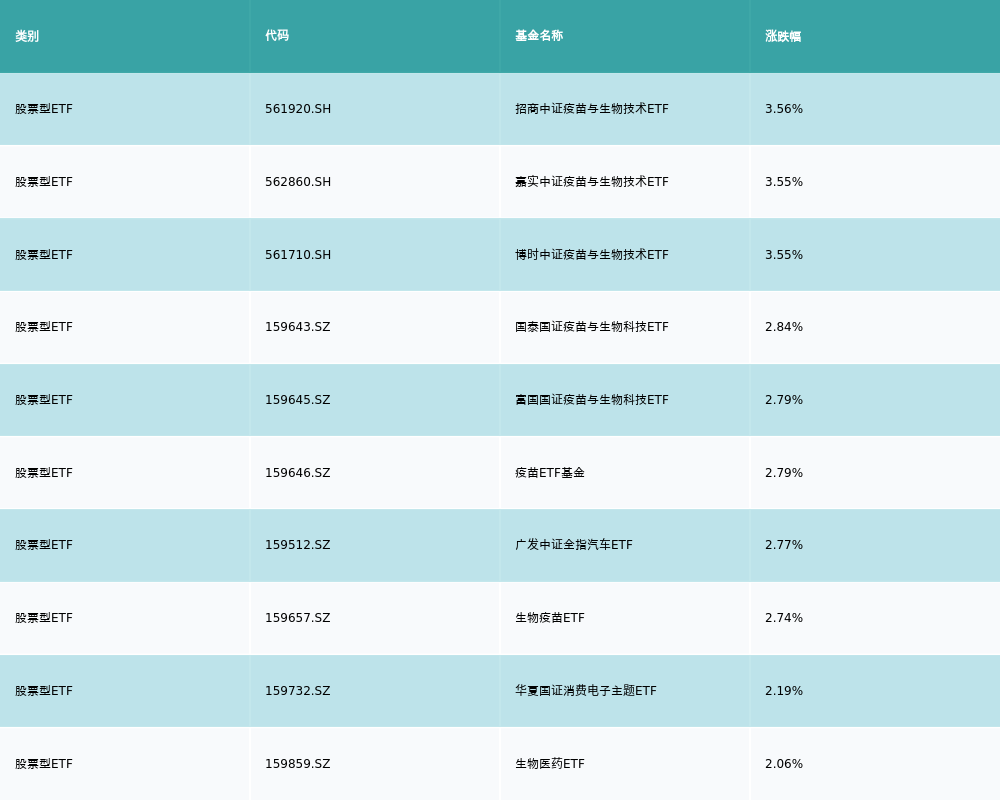Click fund name 博时中证疫苗与生物技术ETF
Image resolution: width=1000 pixels, height=800 pixels.
[x=592, y=255]
